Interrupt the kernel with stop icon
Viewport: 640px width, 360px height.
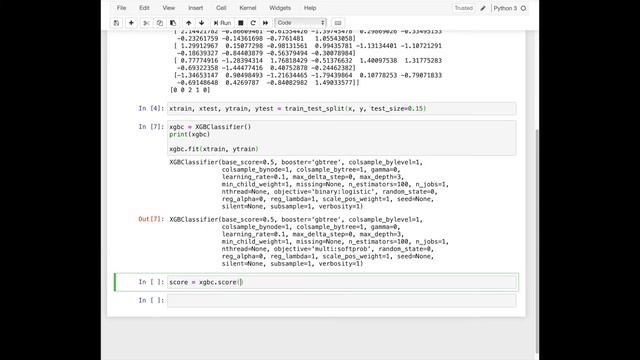tap(241, 23)
